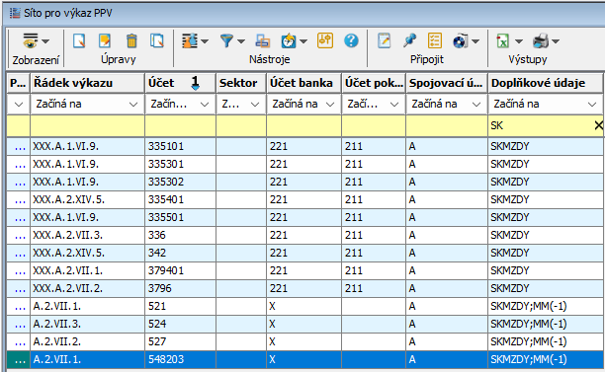This screenshot has height=372, width=605.
Task: Open the orange checklist icon
Action: [x=435, y=41]
